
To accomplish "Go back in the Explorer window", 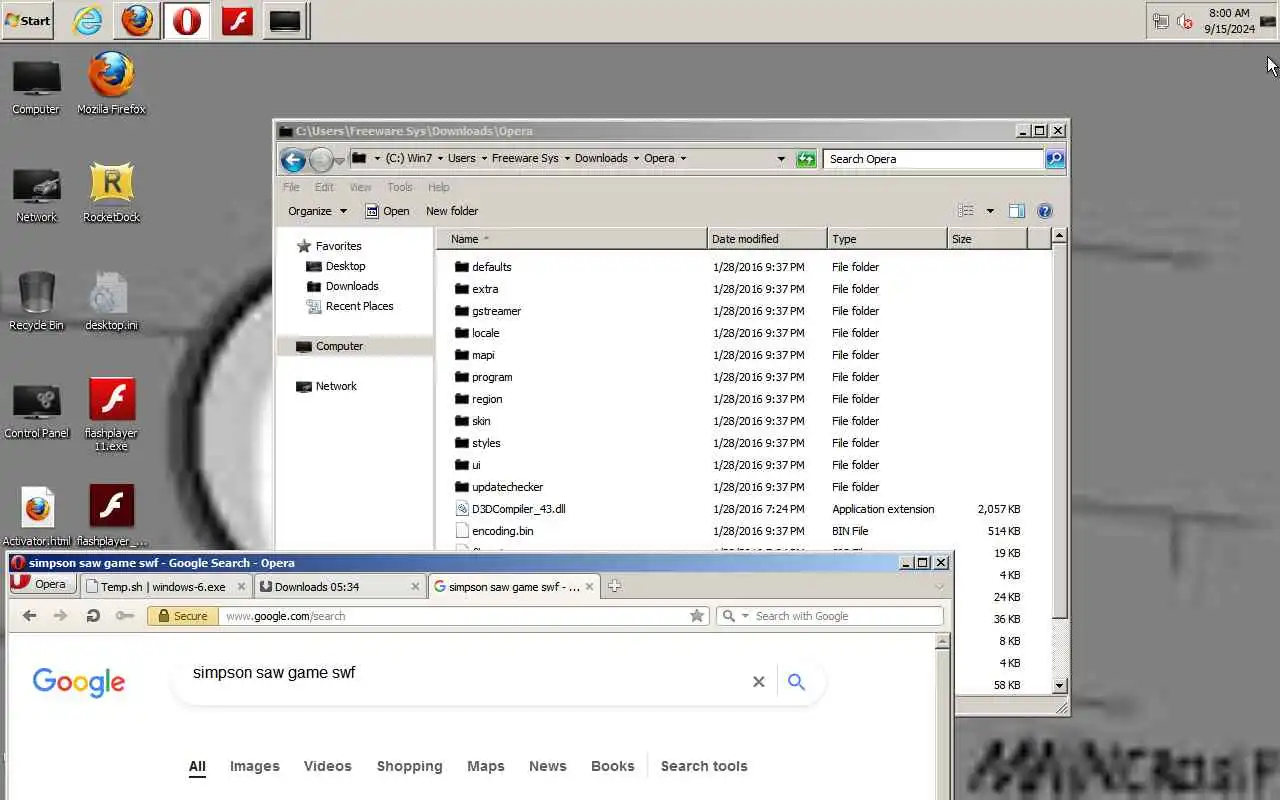I will coord(293,159).
